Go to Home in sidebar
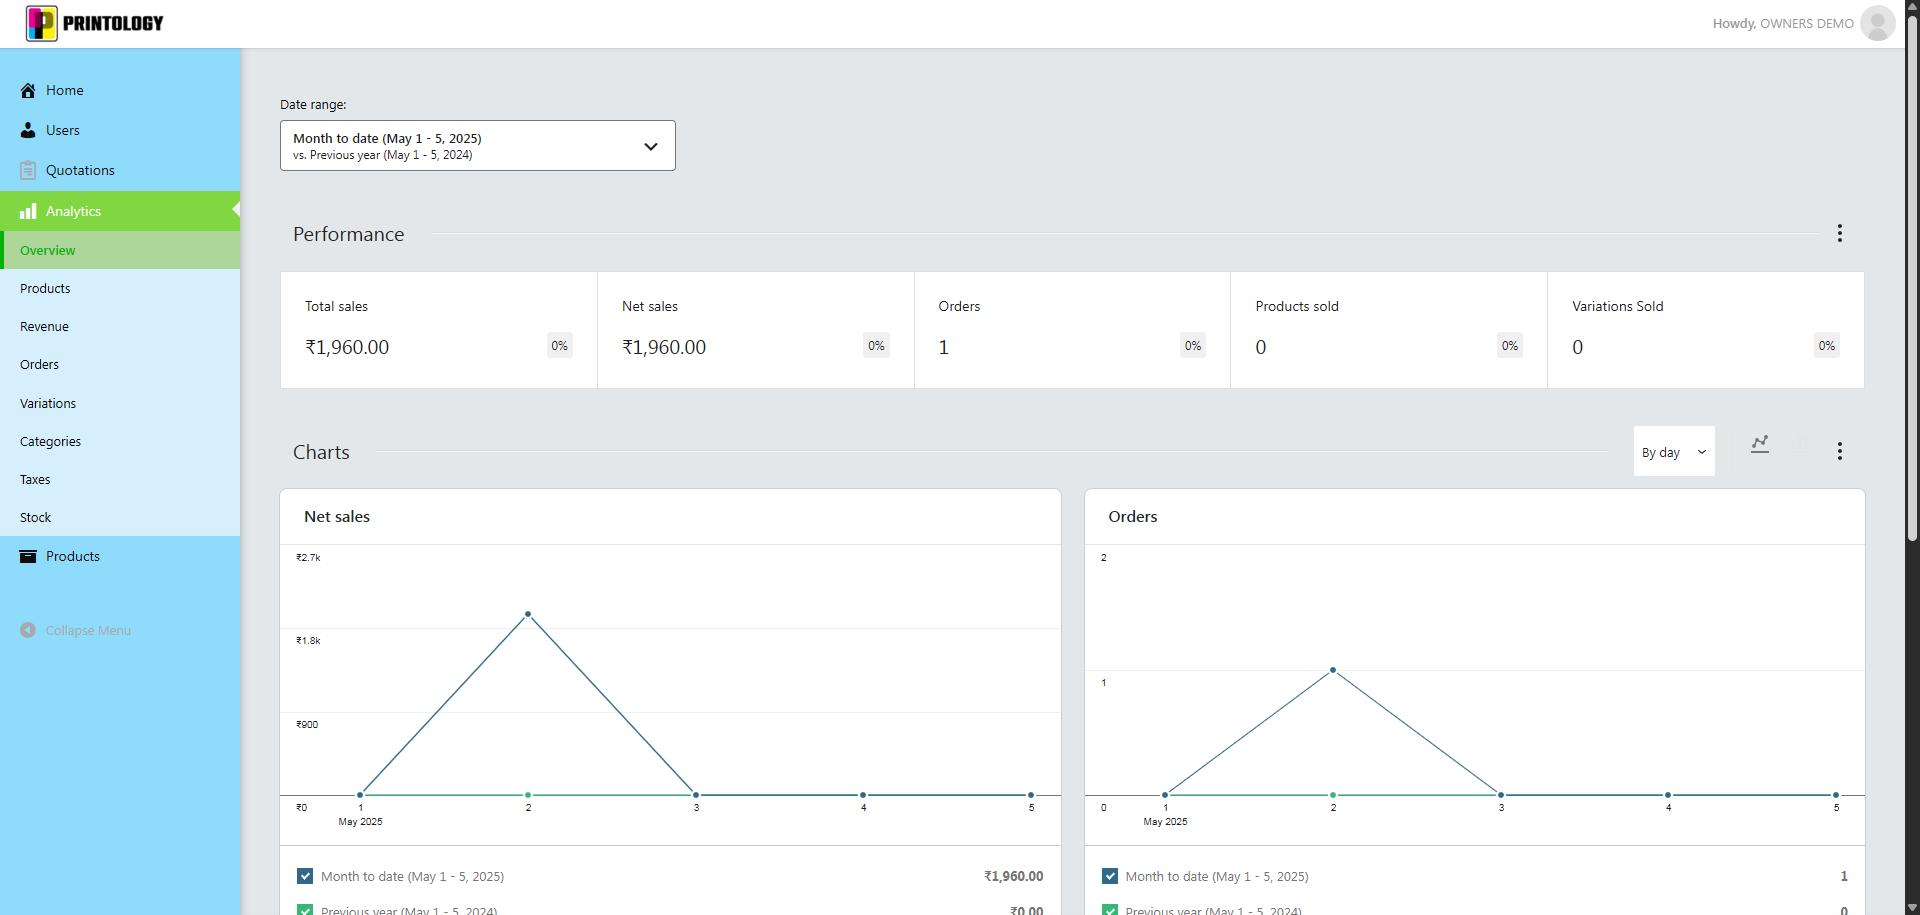Screen dimensions: 1920x915 pyautogui.click(x=120, y=90)
